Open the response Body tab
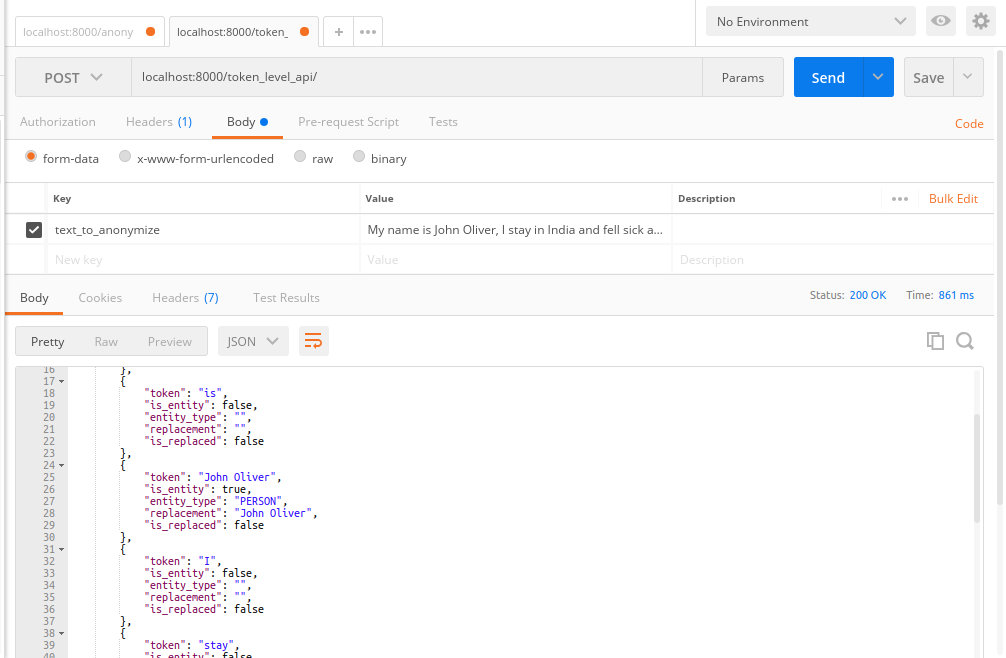Screen dimensions: 1006x658 (34, 298)
